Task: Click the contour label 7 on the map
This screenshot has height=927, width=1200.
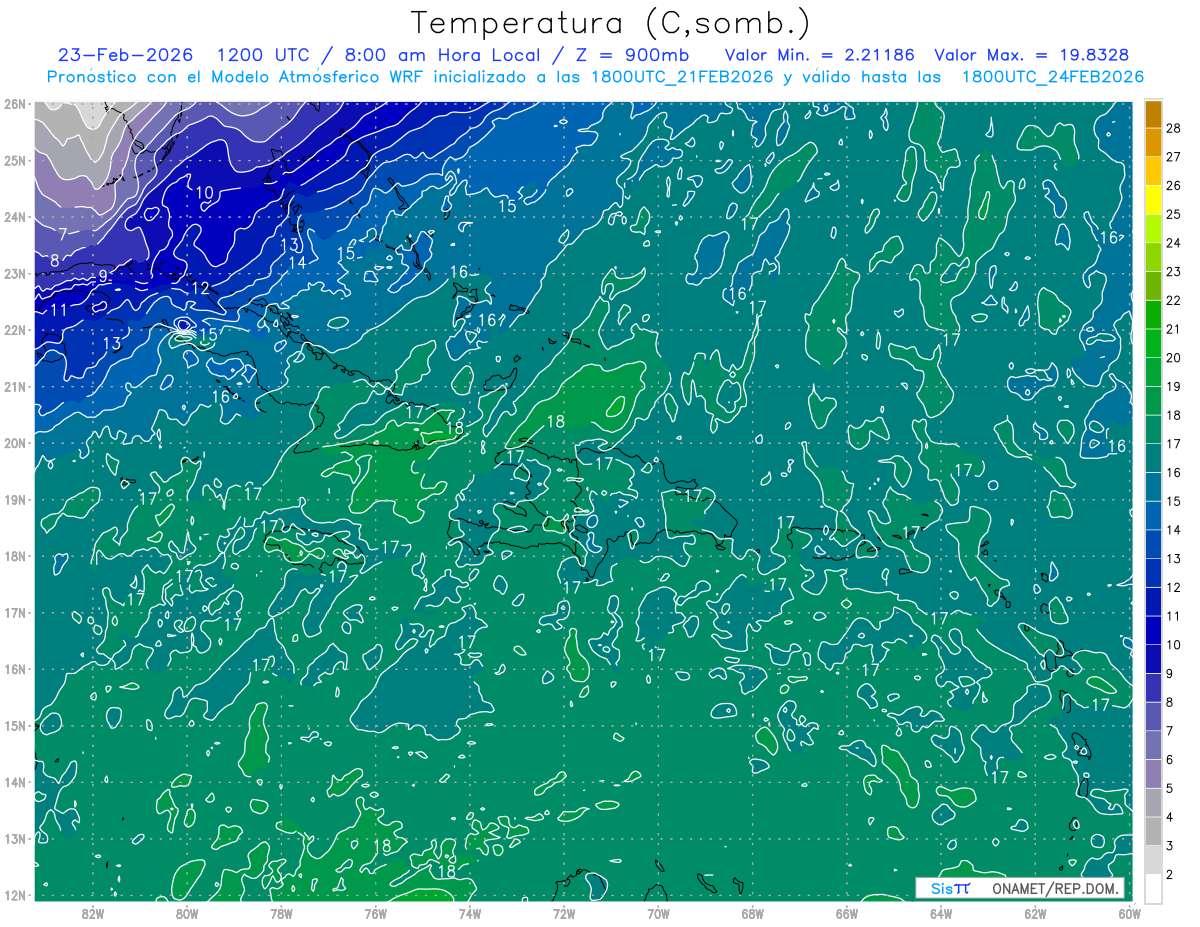Action: click(63, 234)
